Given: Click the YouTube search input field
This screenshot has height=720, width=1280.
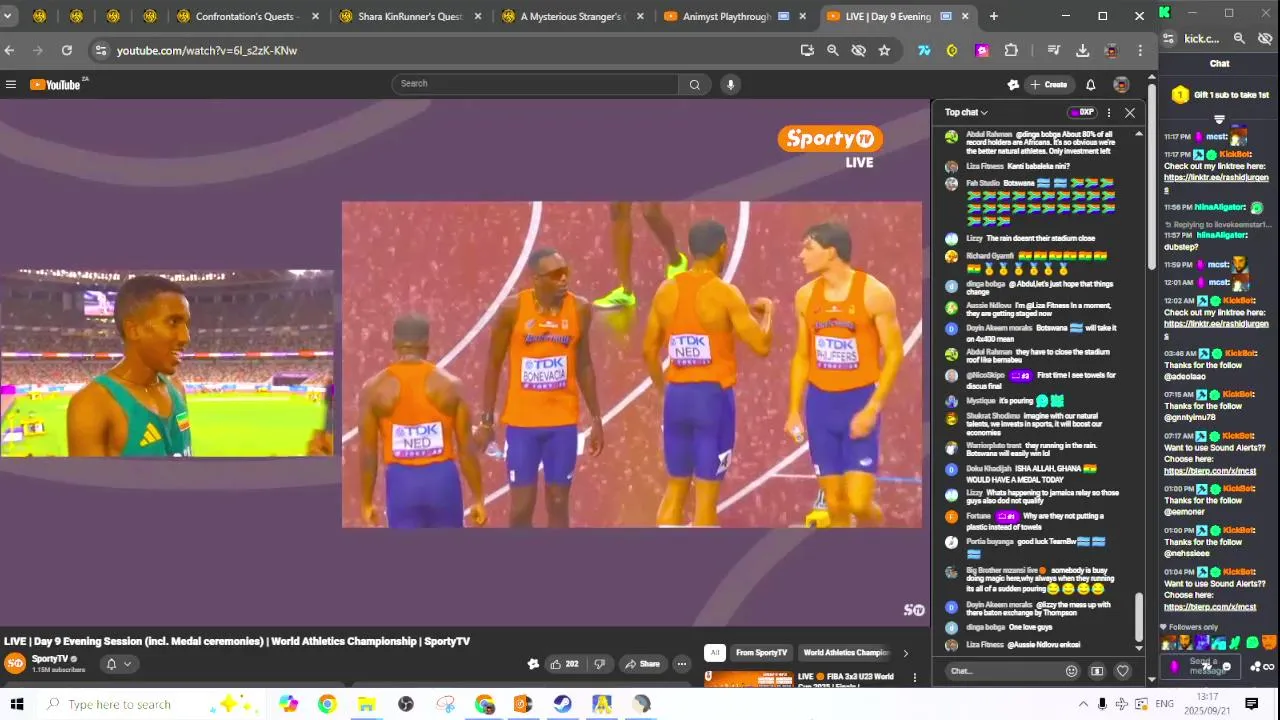Looking at the screenshot, I should click(535, 84).
